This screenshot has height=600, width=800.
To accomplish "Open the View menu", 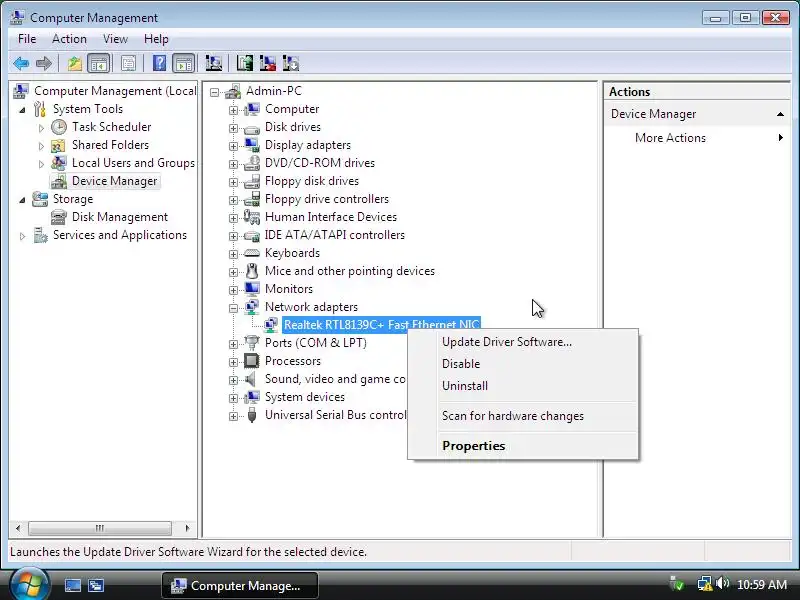I will click(115, 39).
